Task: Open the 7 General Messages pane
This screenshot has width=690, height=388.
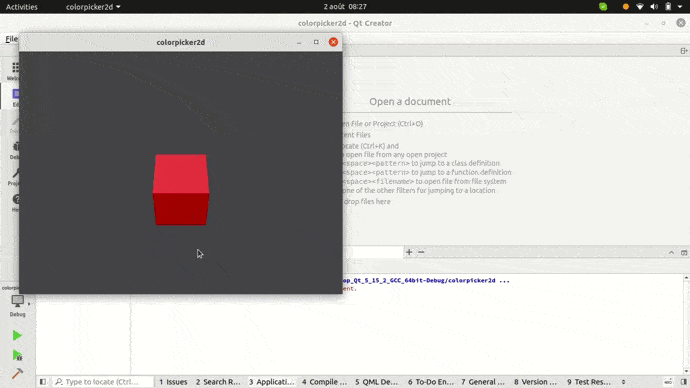Action: pos(483,382)
